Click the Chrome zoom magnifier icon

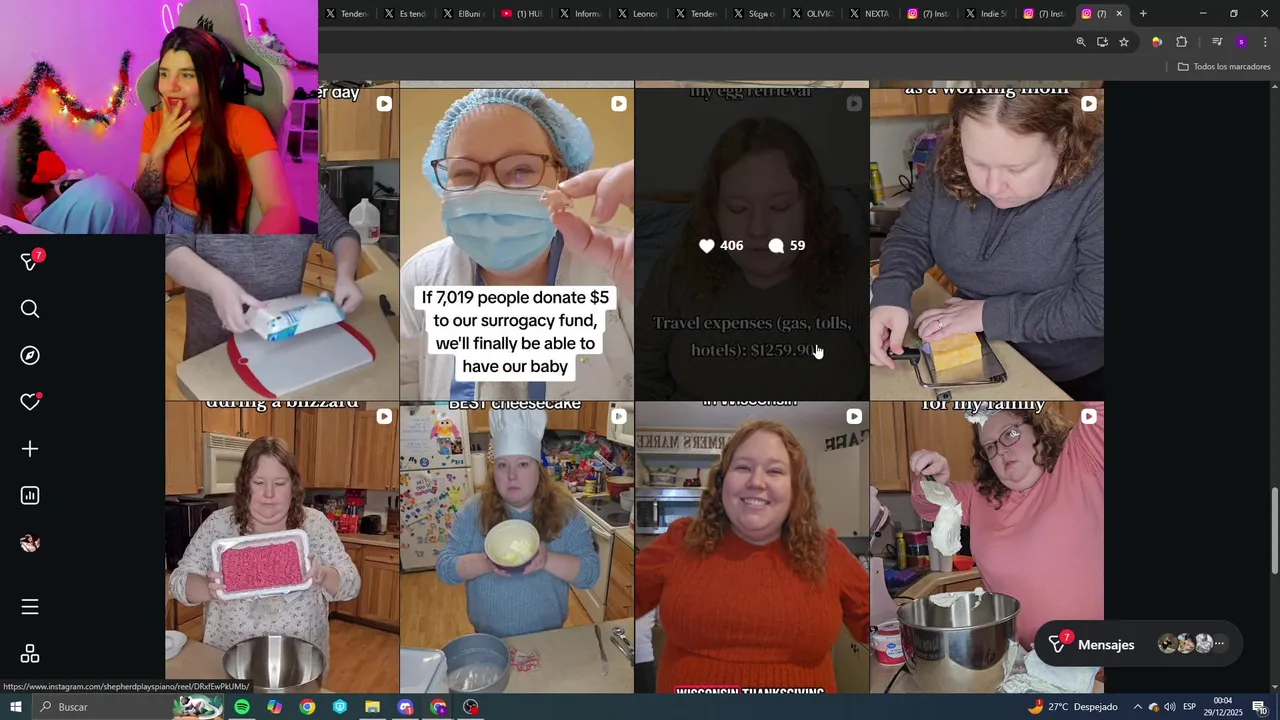[1081, 42]
